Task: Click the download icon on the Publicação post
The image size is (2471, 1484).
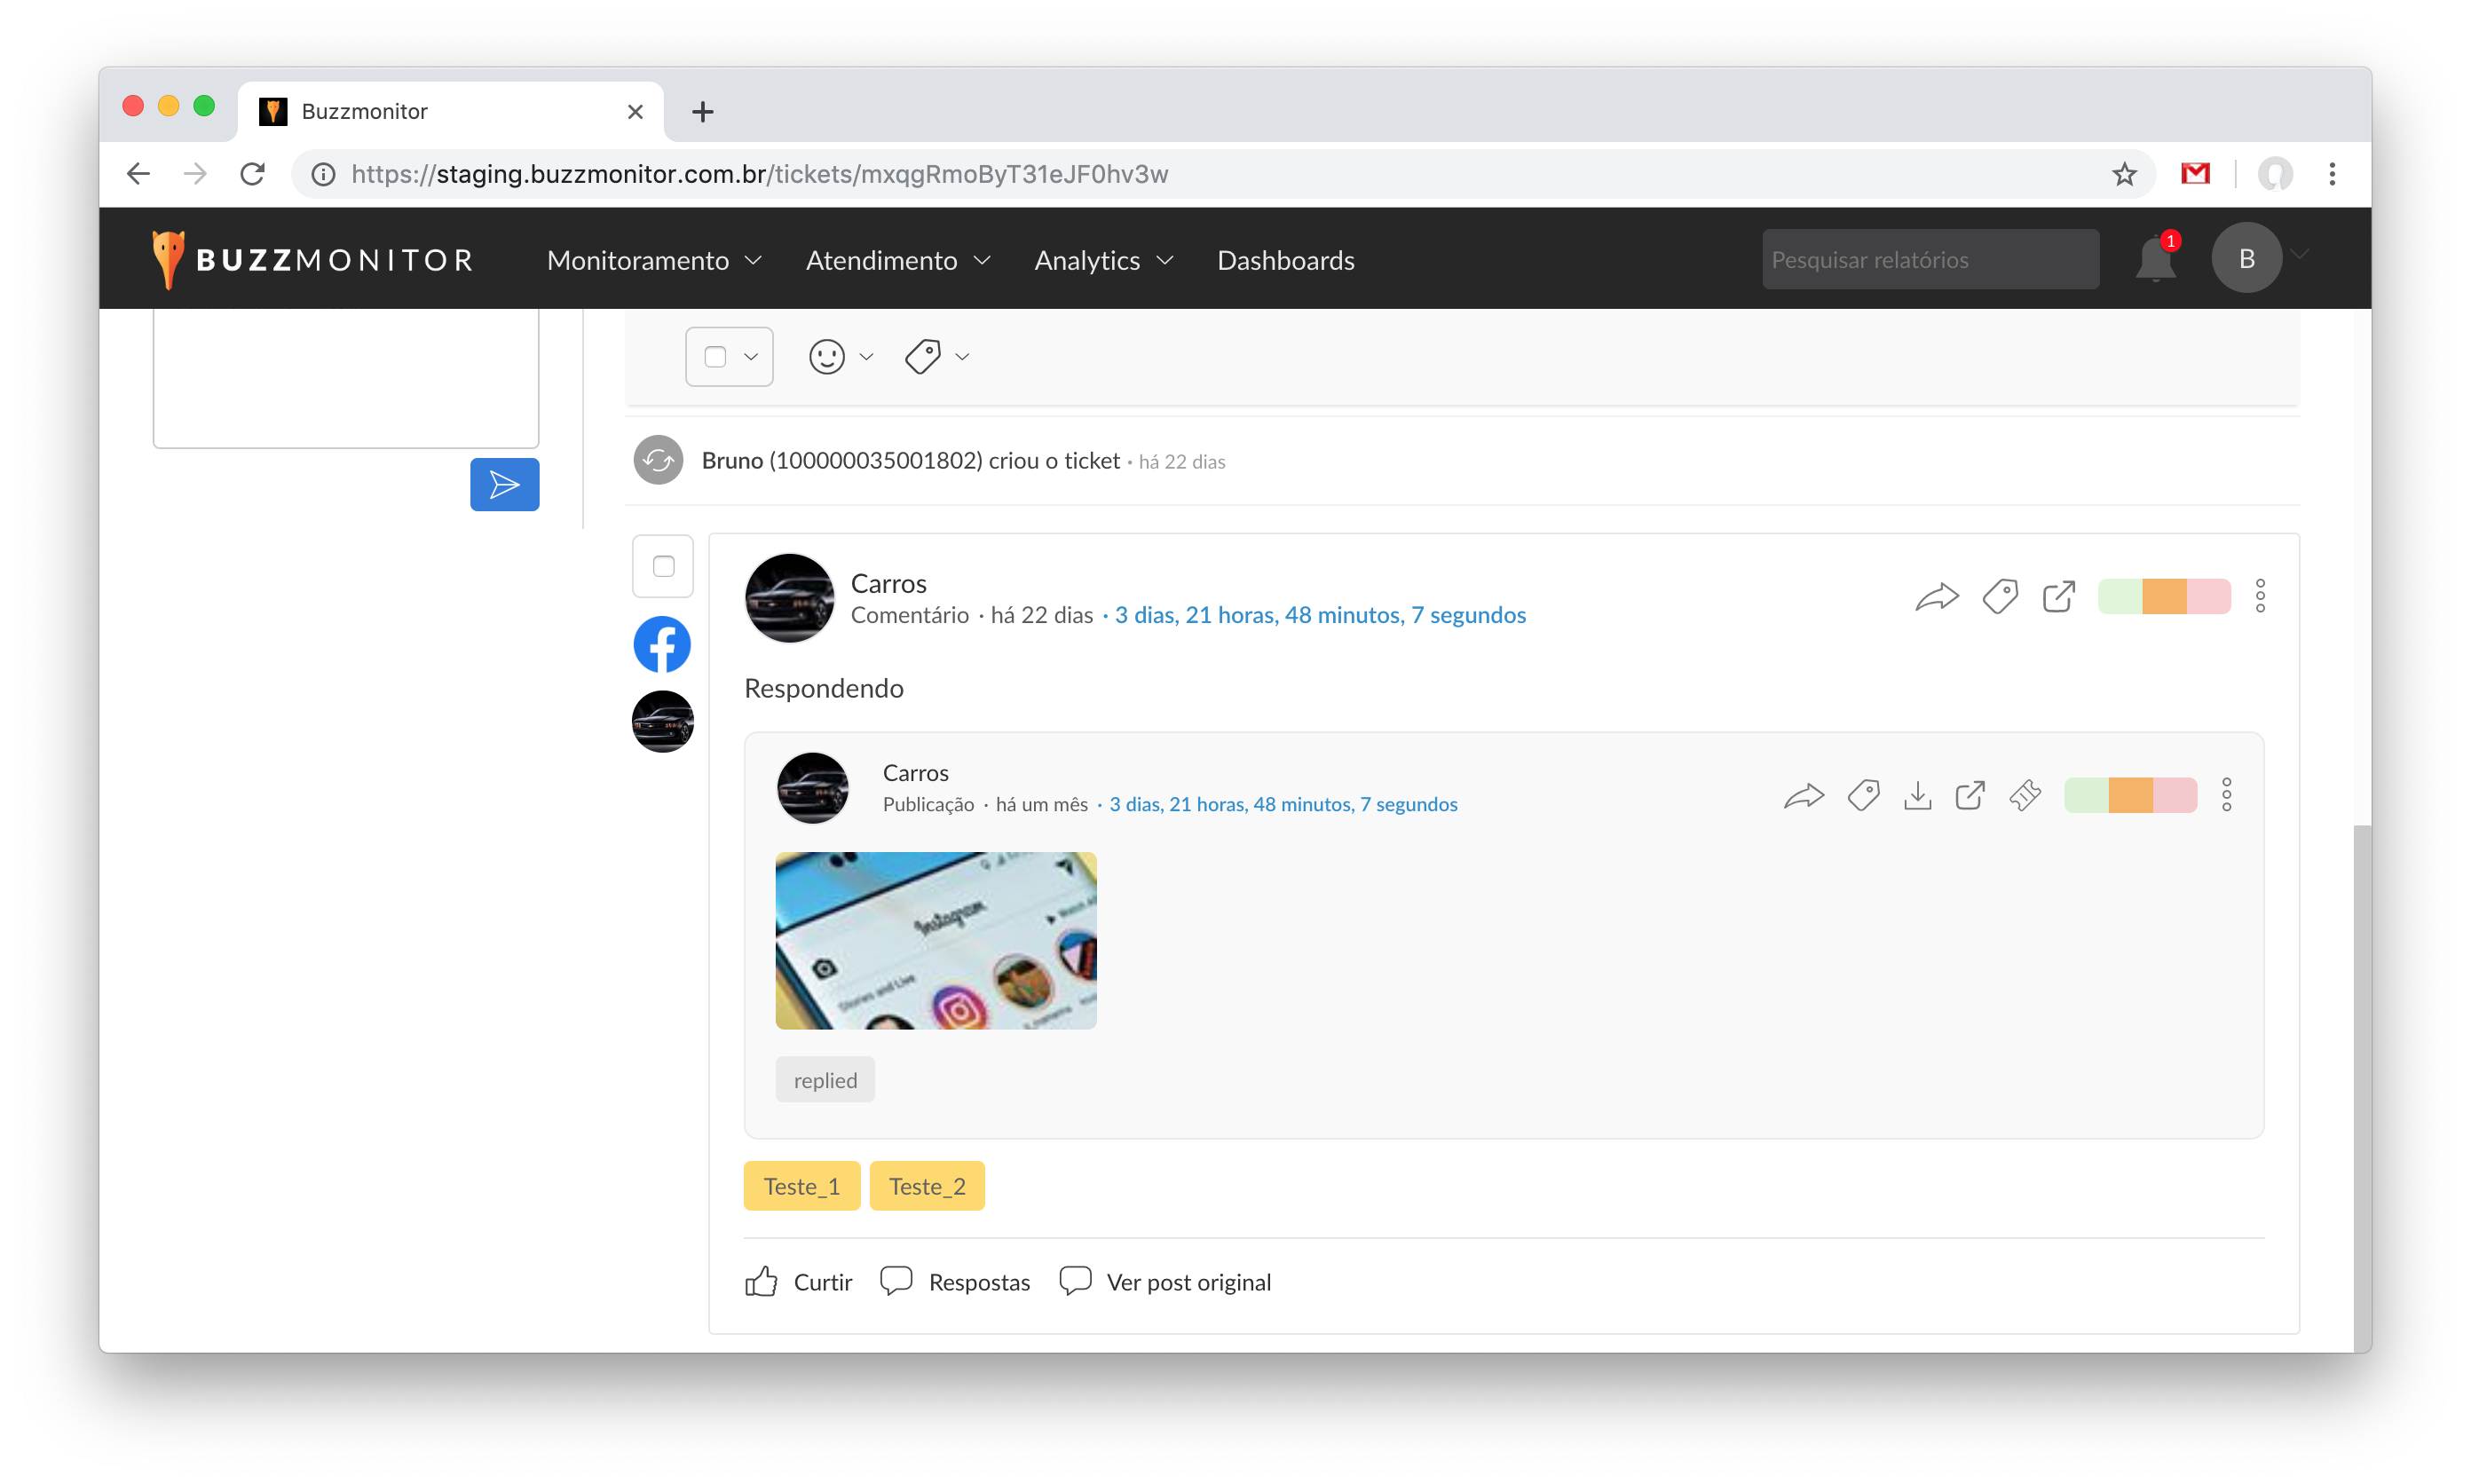Action: (x=1917, y=796)
